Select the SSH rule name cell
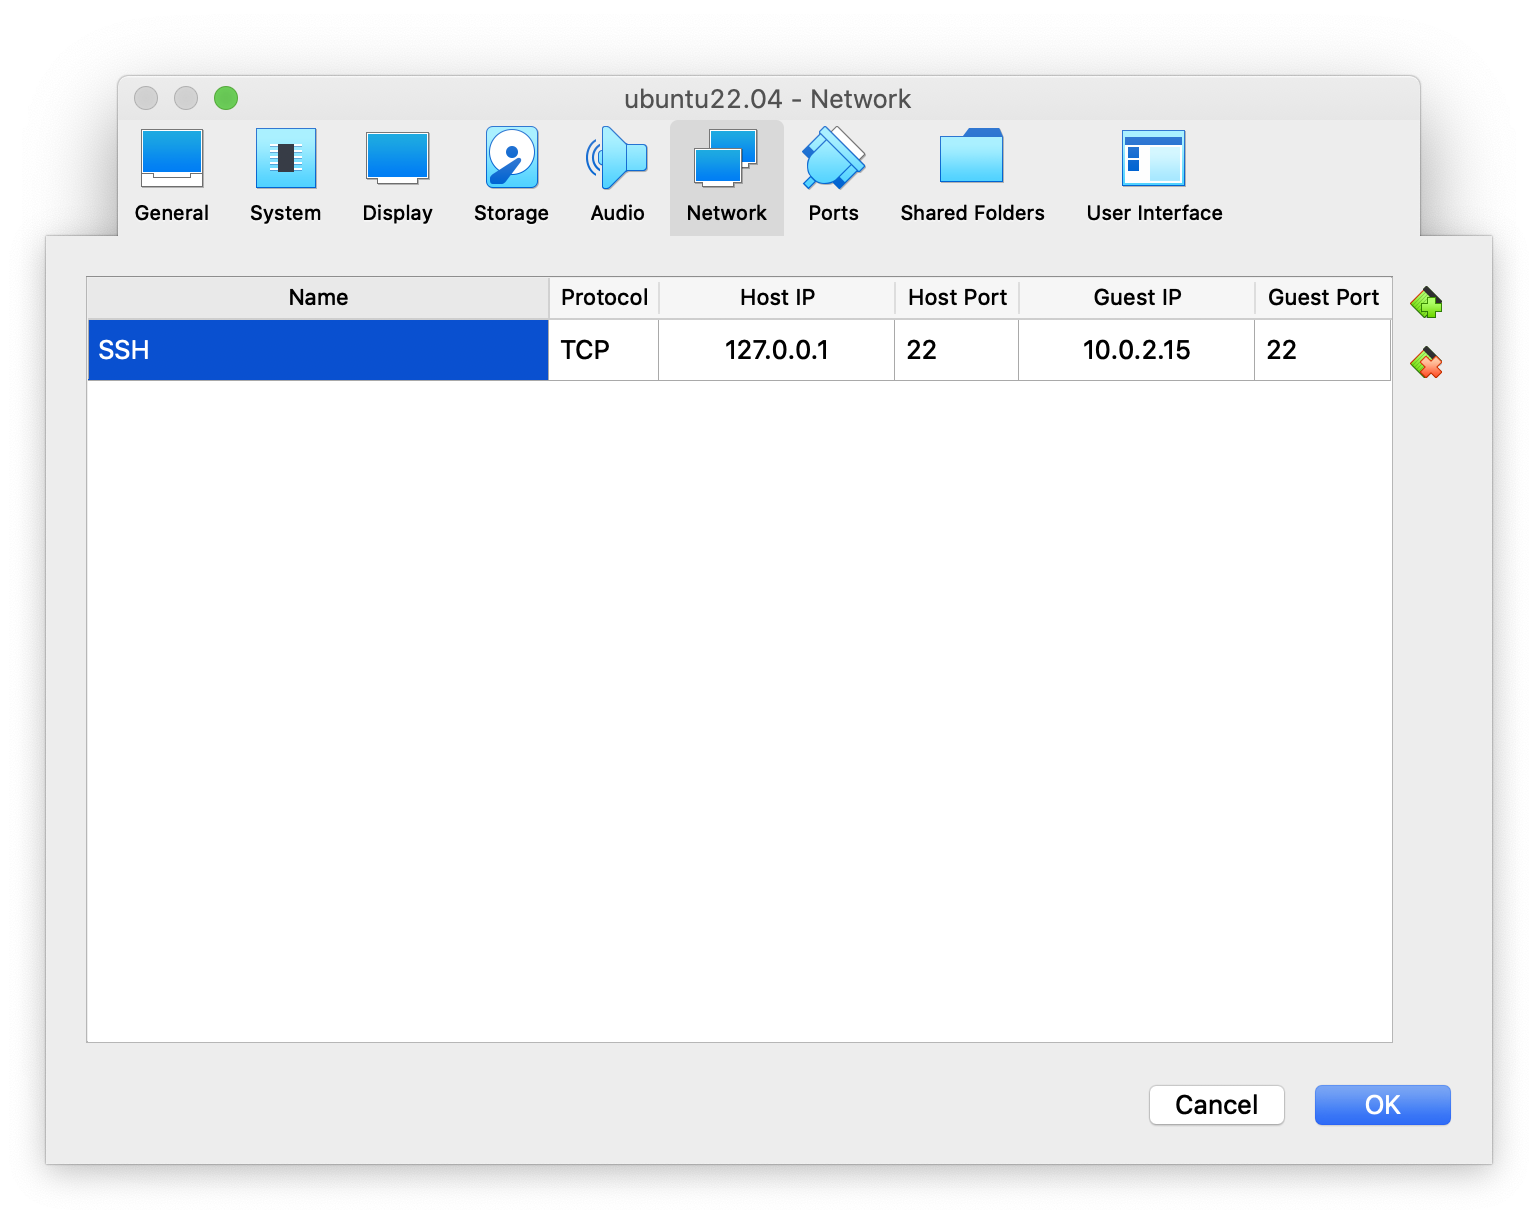Viewport: 1538px width, 1218px height. click(x=318, y=350)
